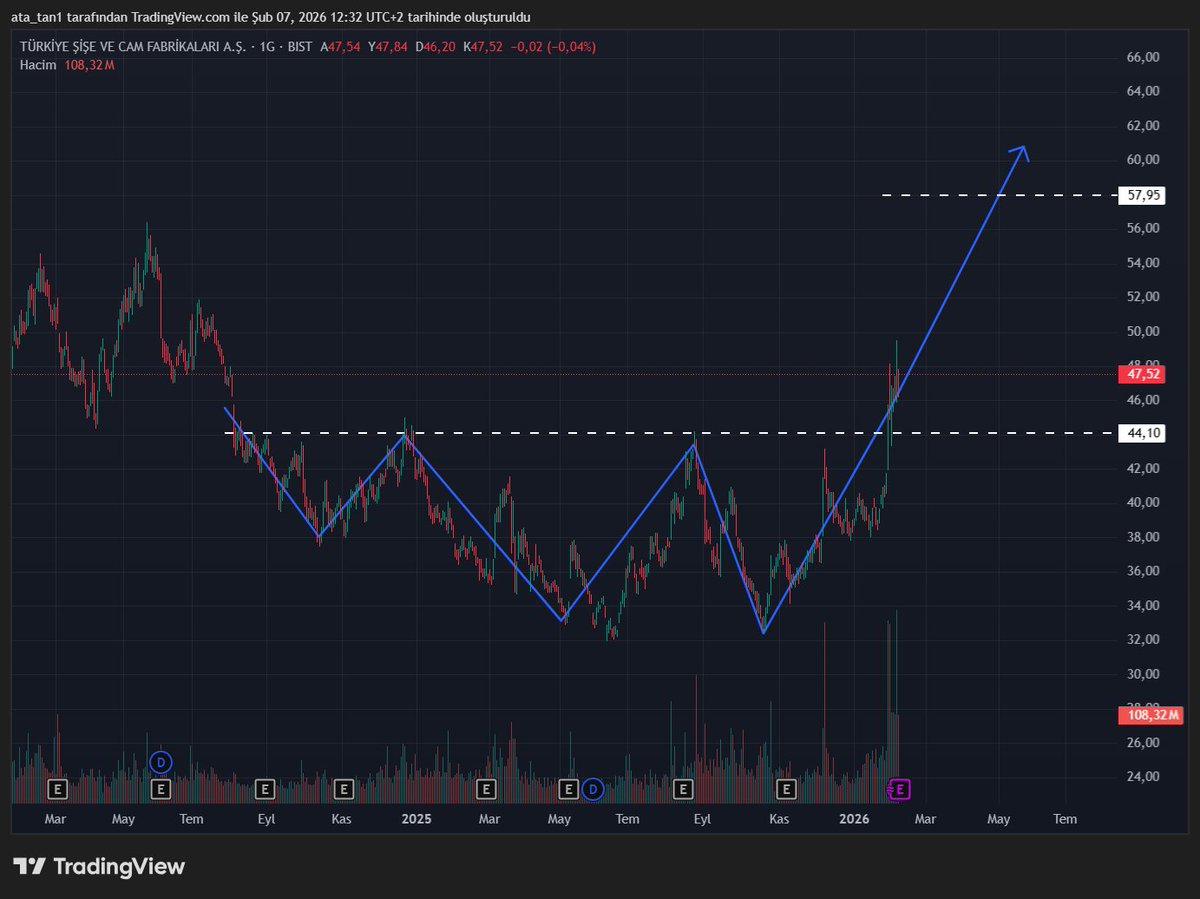The height and width of the screenshot is (899, 1200).
Task: Click the 66,00 price axis label
Action: click(x=1142, y=57)
